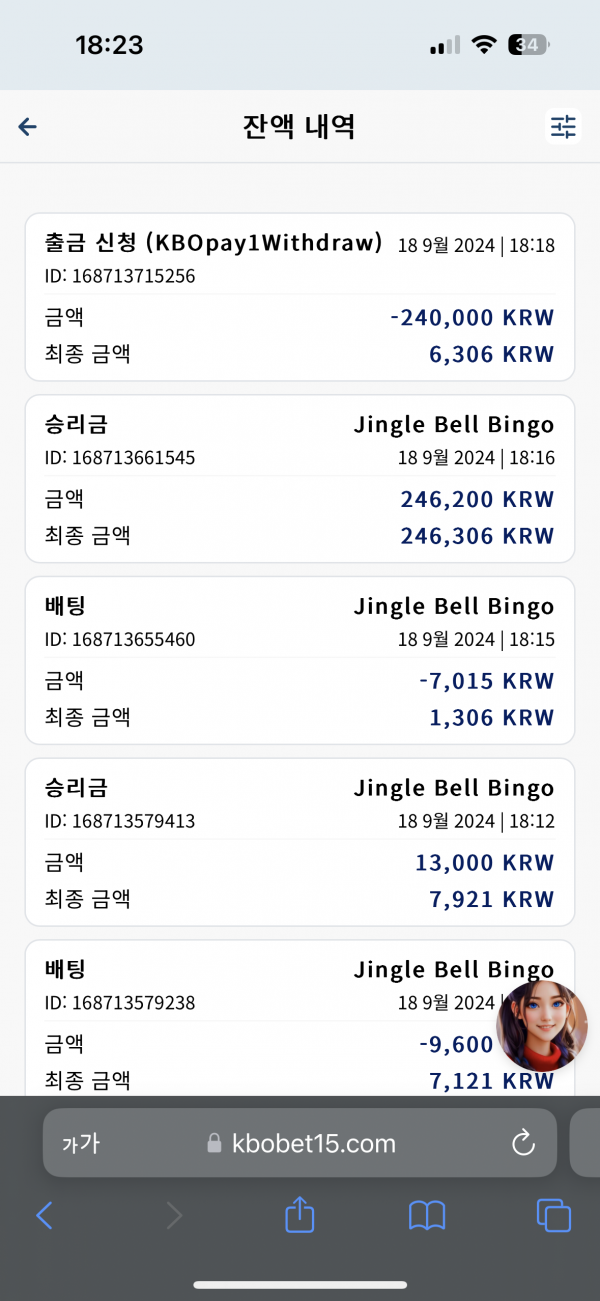Open the chat assistant avatar
Viewport: 600px width, 1301px height.
tap(542, 1026)
